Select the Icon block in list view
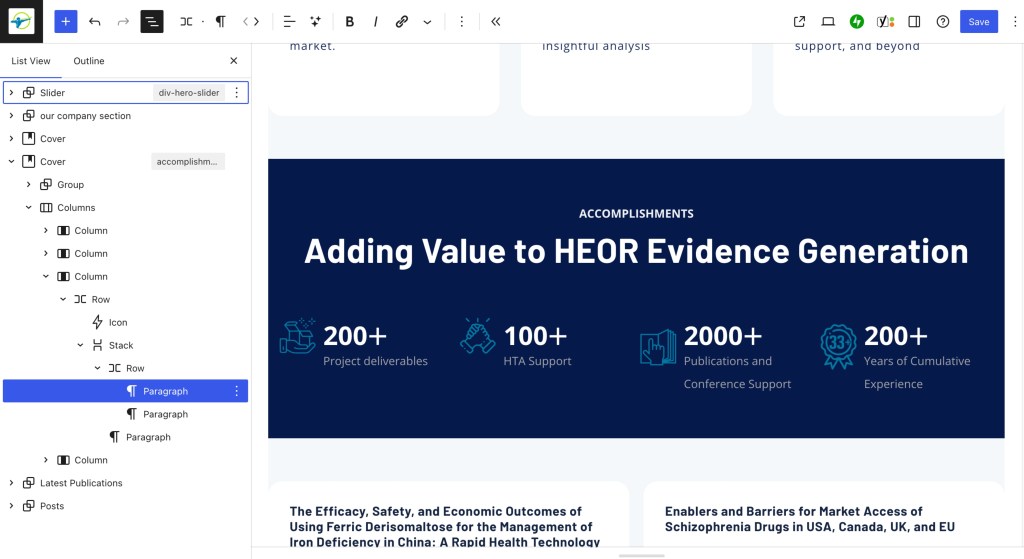The width and height of the screenshot is (1024, 559). (x=118, y=323)
